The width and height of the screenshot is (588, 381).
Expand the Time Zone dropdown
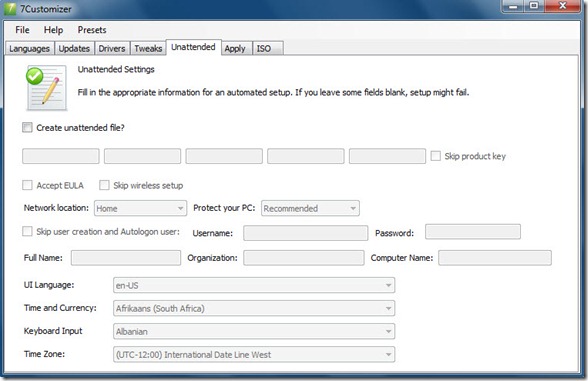[x=254, y=354]
